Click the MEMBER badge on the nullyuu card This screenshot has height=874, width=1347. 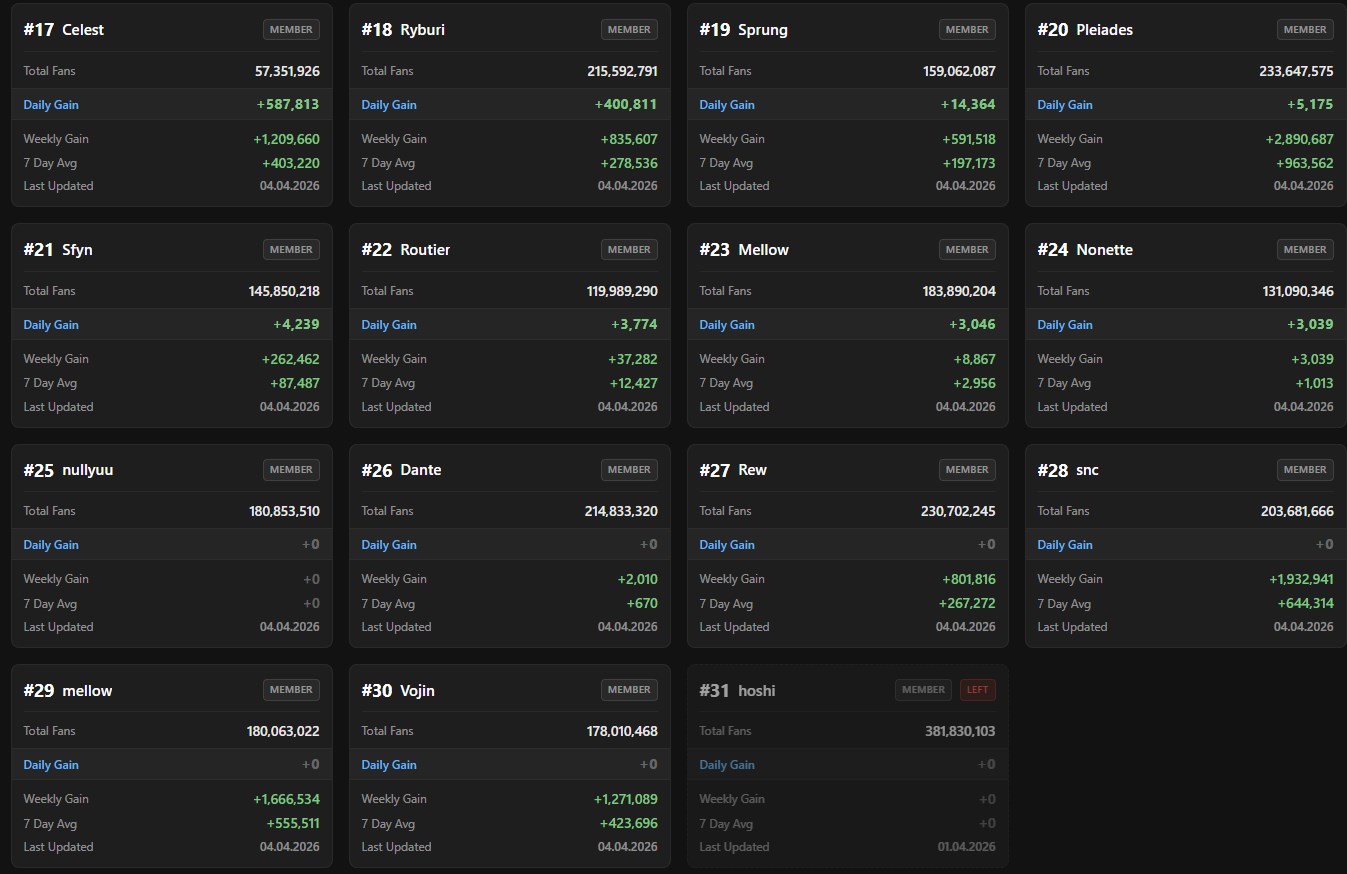pos(292,469)
